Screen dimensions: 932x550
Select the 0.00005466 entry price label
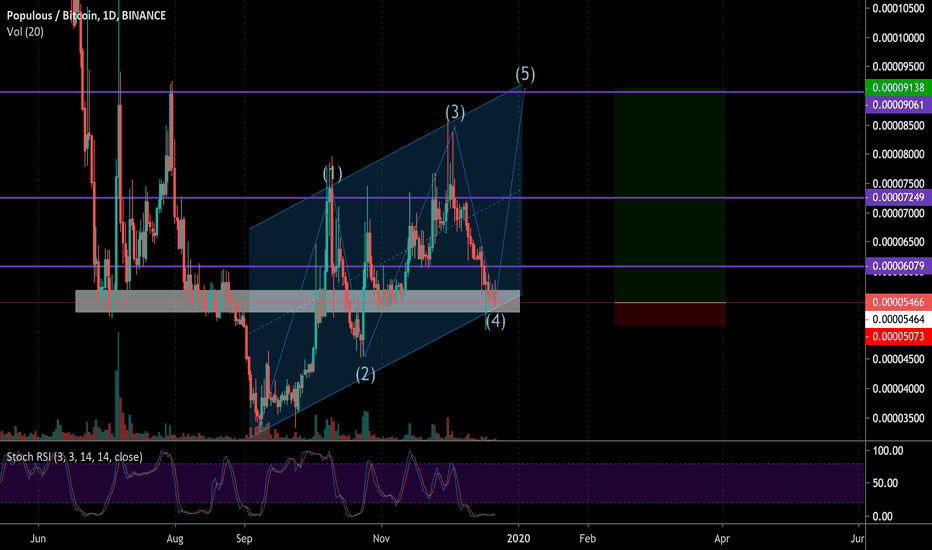click(x=898, y=302)
